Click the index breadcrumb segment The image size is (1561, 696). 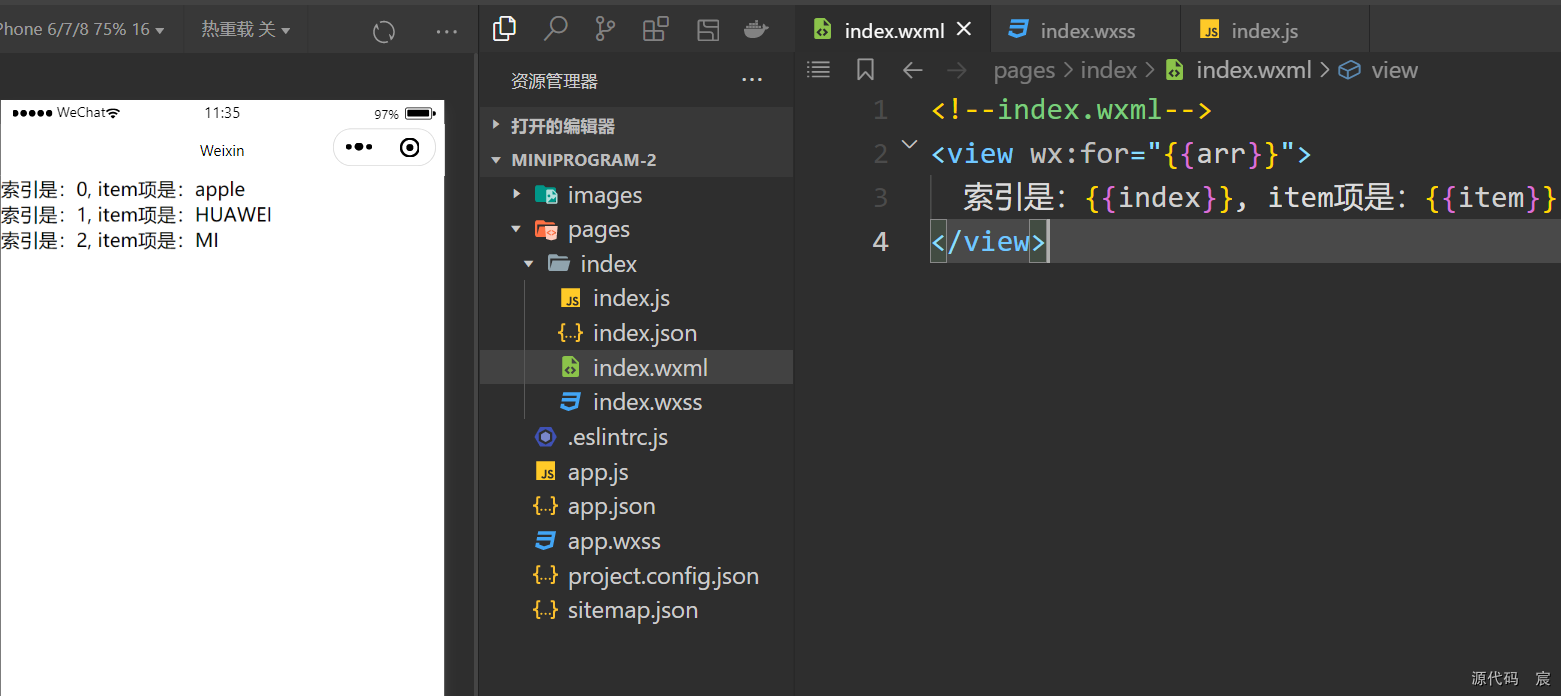point(1109,70)
